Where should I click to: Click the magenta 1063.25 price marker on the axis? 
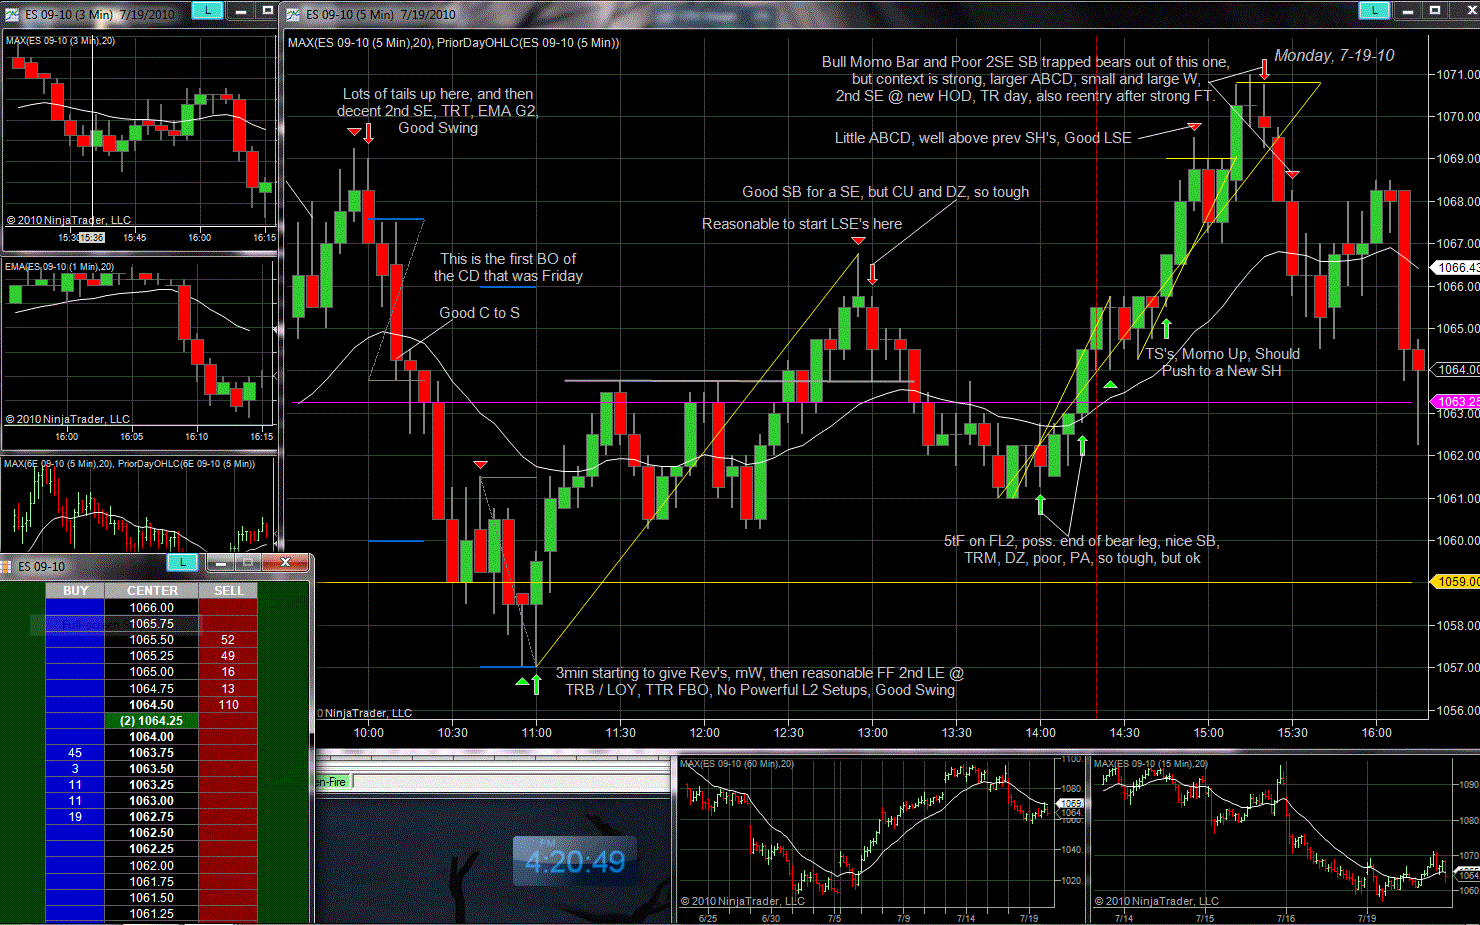click(x=1456, y=402)
